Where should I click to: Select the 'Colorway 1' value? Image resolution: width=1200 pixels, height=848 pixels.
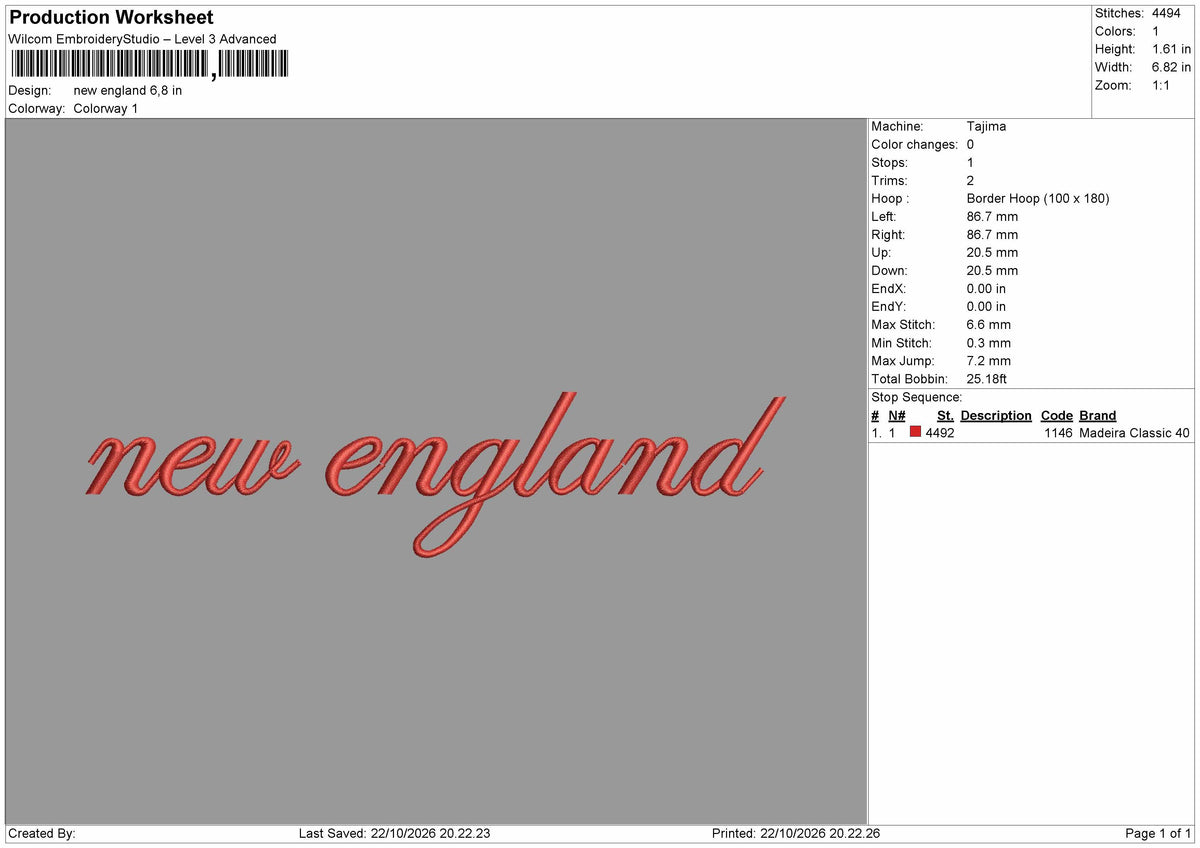[106, 108]
